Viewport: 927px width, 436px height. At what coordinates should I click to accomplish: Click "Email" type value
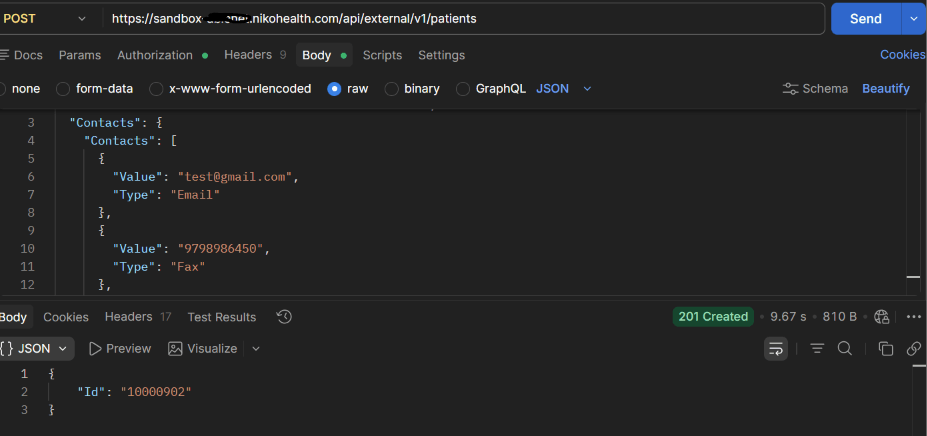click(195, 195)
